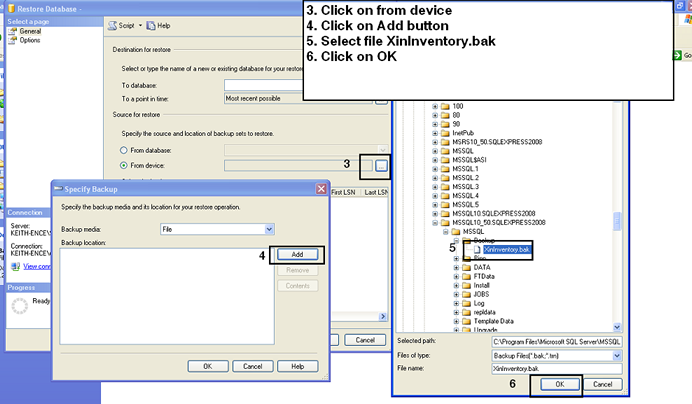Expand the MSSQL$ASI folder

[435, 160]
